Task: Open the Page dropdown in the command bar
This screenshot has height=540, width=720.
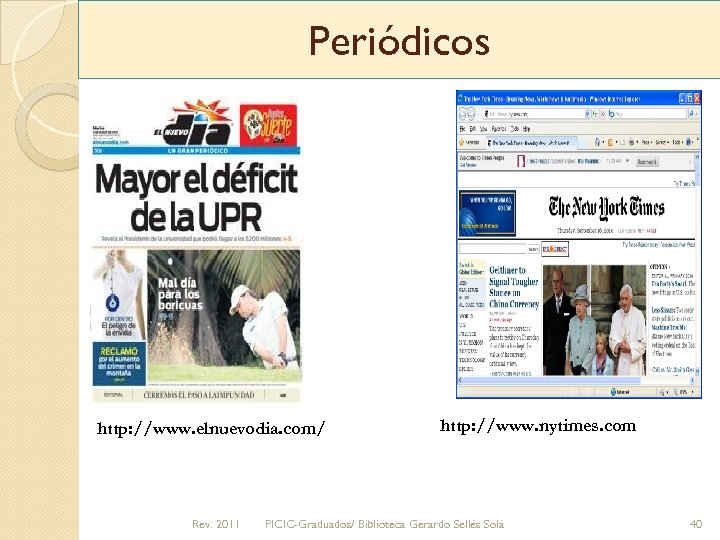Action: coord(646,143)
